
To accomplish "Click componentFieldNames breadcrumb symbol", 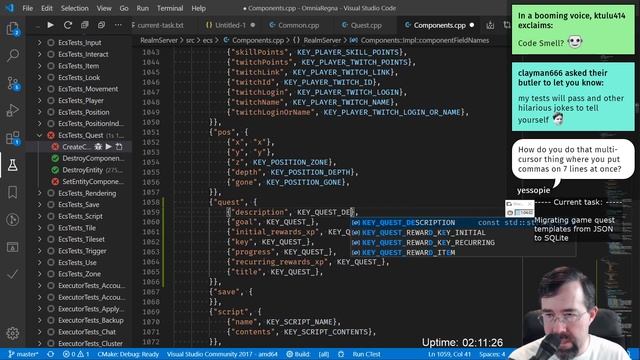I will [424, 40].
